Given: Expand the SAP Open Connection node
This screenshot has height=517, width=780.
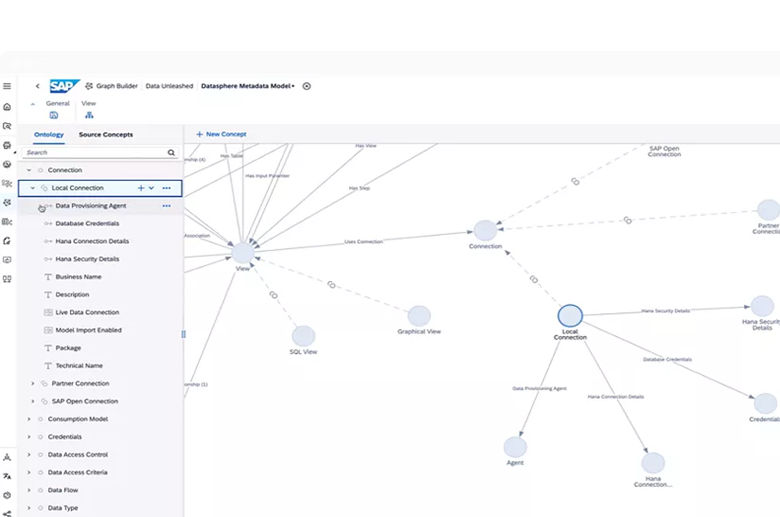Looking at the screenshot, I should (32, 402).
